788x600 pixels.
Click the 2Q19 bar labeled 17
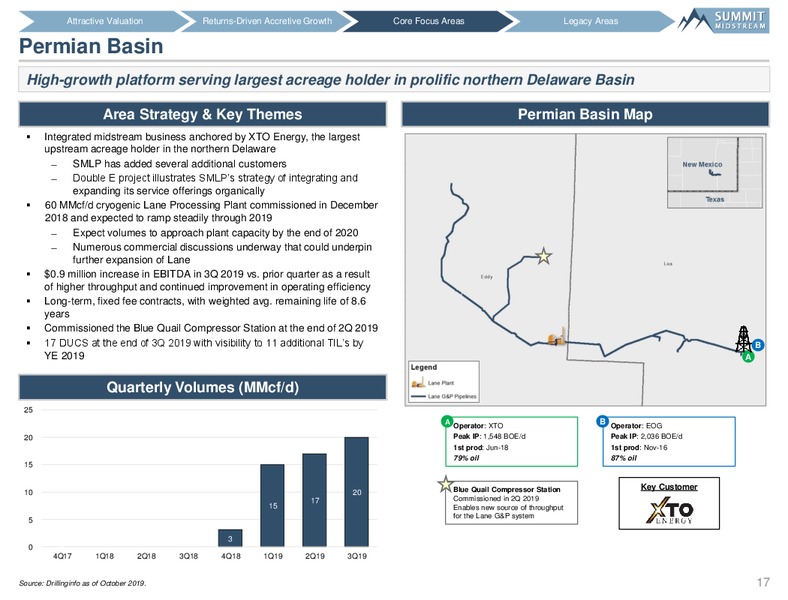(x=315, y=500)
